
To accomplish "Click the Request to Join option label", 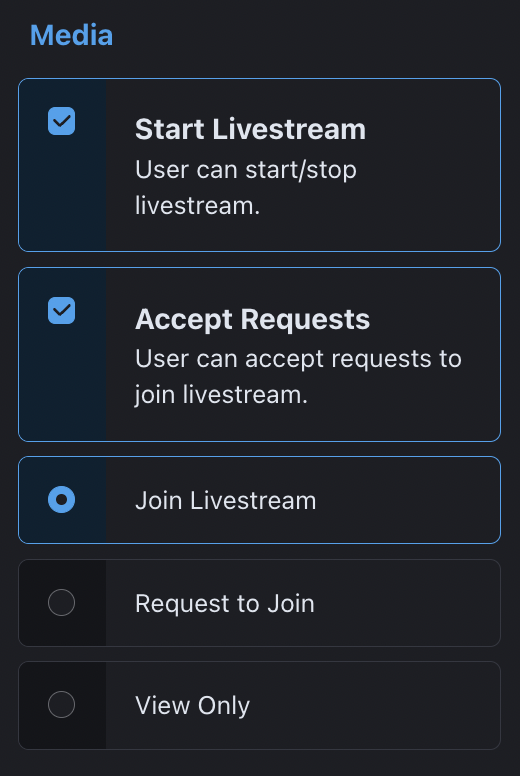I will (225, 603).
